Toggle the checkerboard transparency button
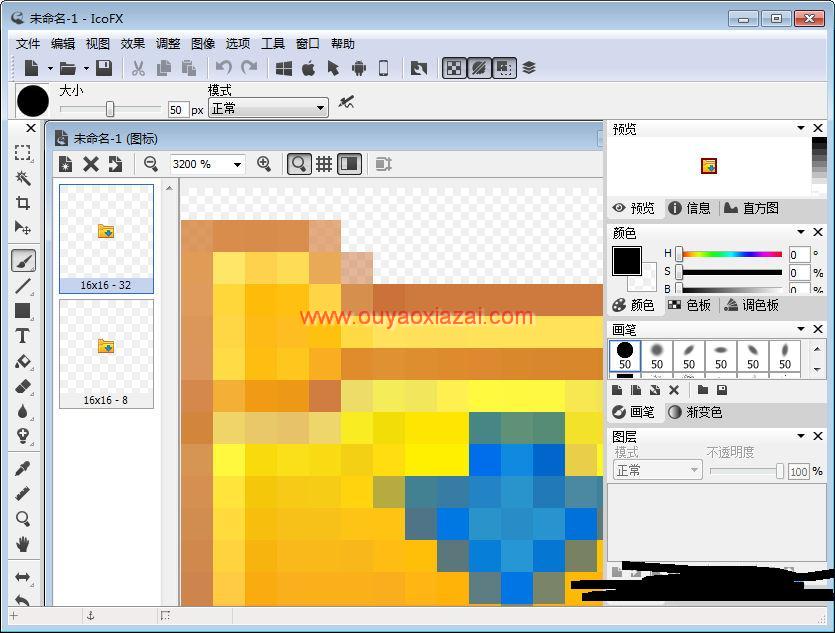Screen dimensions: 835x633 pos(454,68)
